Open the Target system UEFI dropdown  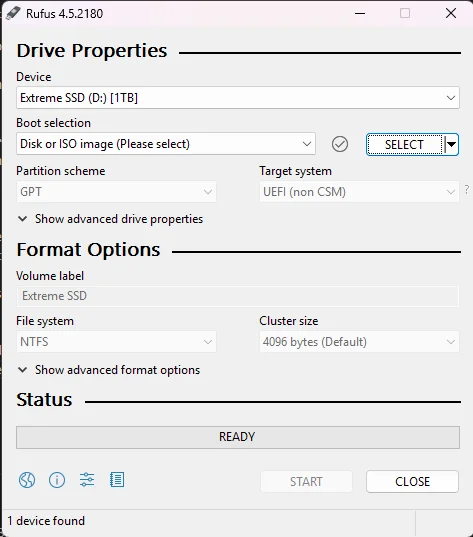point(359,192)
